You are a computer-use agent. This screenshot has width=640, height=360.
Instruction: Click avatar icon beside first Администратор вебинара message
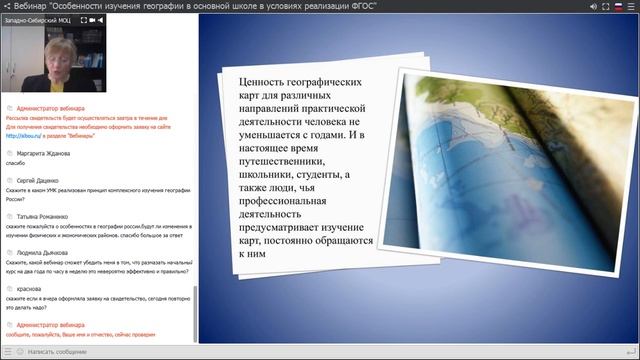click(10, 109)
